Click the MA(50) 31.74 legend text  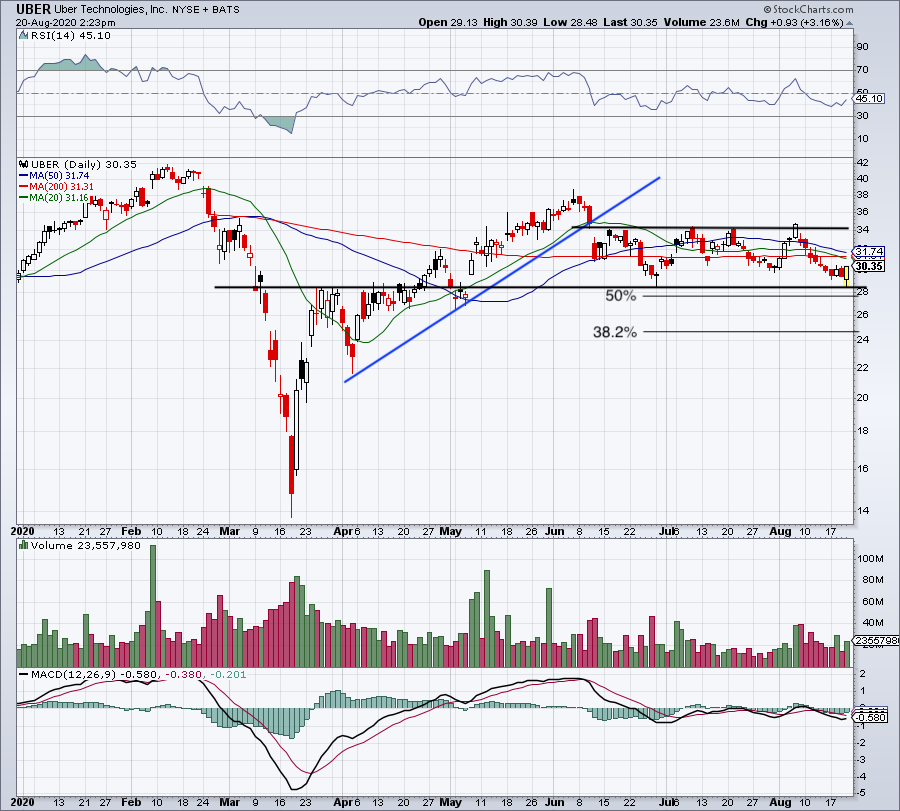[x=59, y=176]
